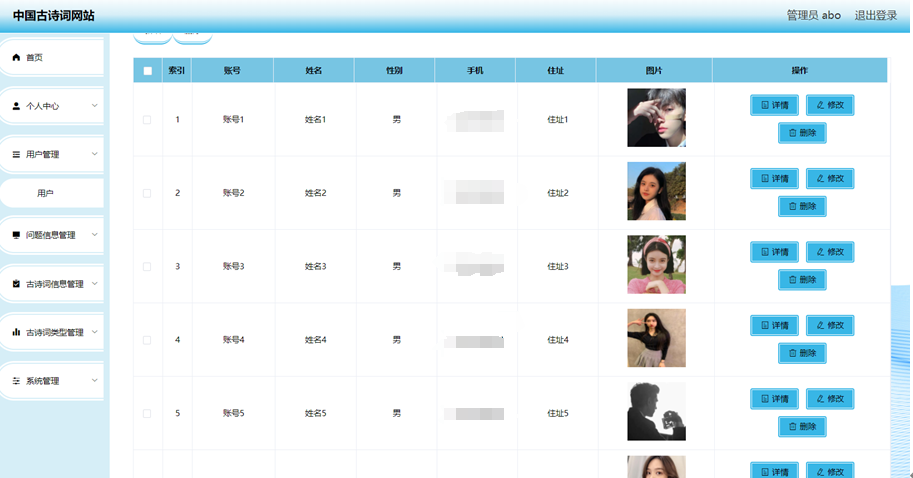The width and height of the screenshot is (913, 478).
Task: Click 详情 button for 账号1
Action: click(x=774, y=105)
